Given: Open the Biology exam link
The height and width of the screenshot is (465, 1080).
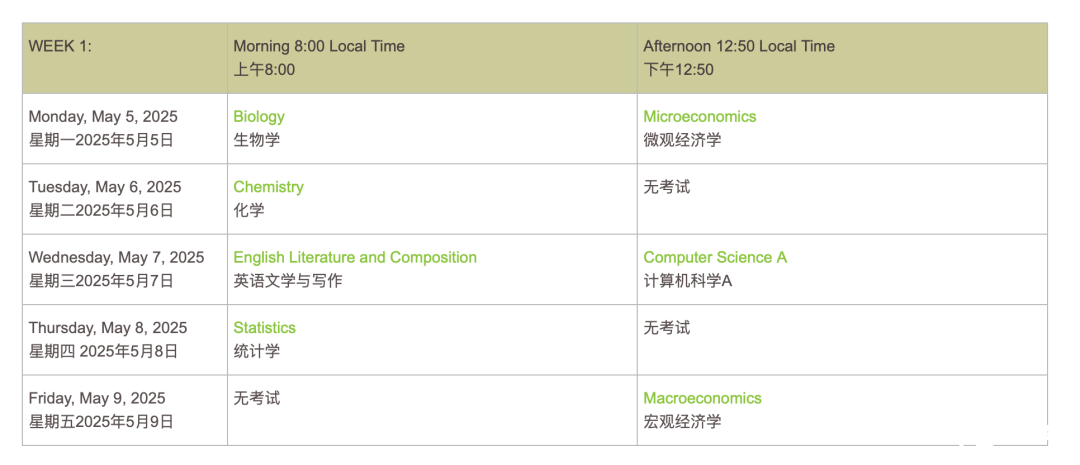Looking at the screenshot, I should [x=259, y=116].
